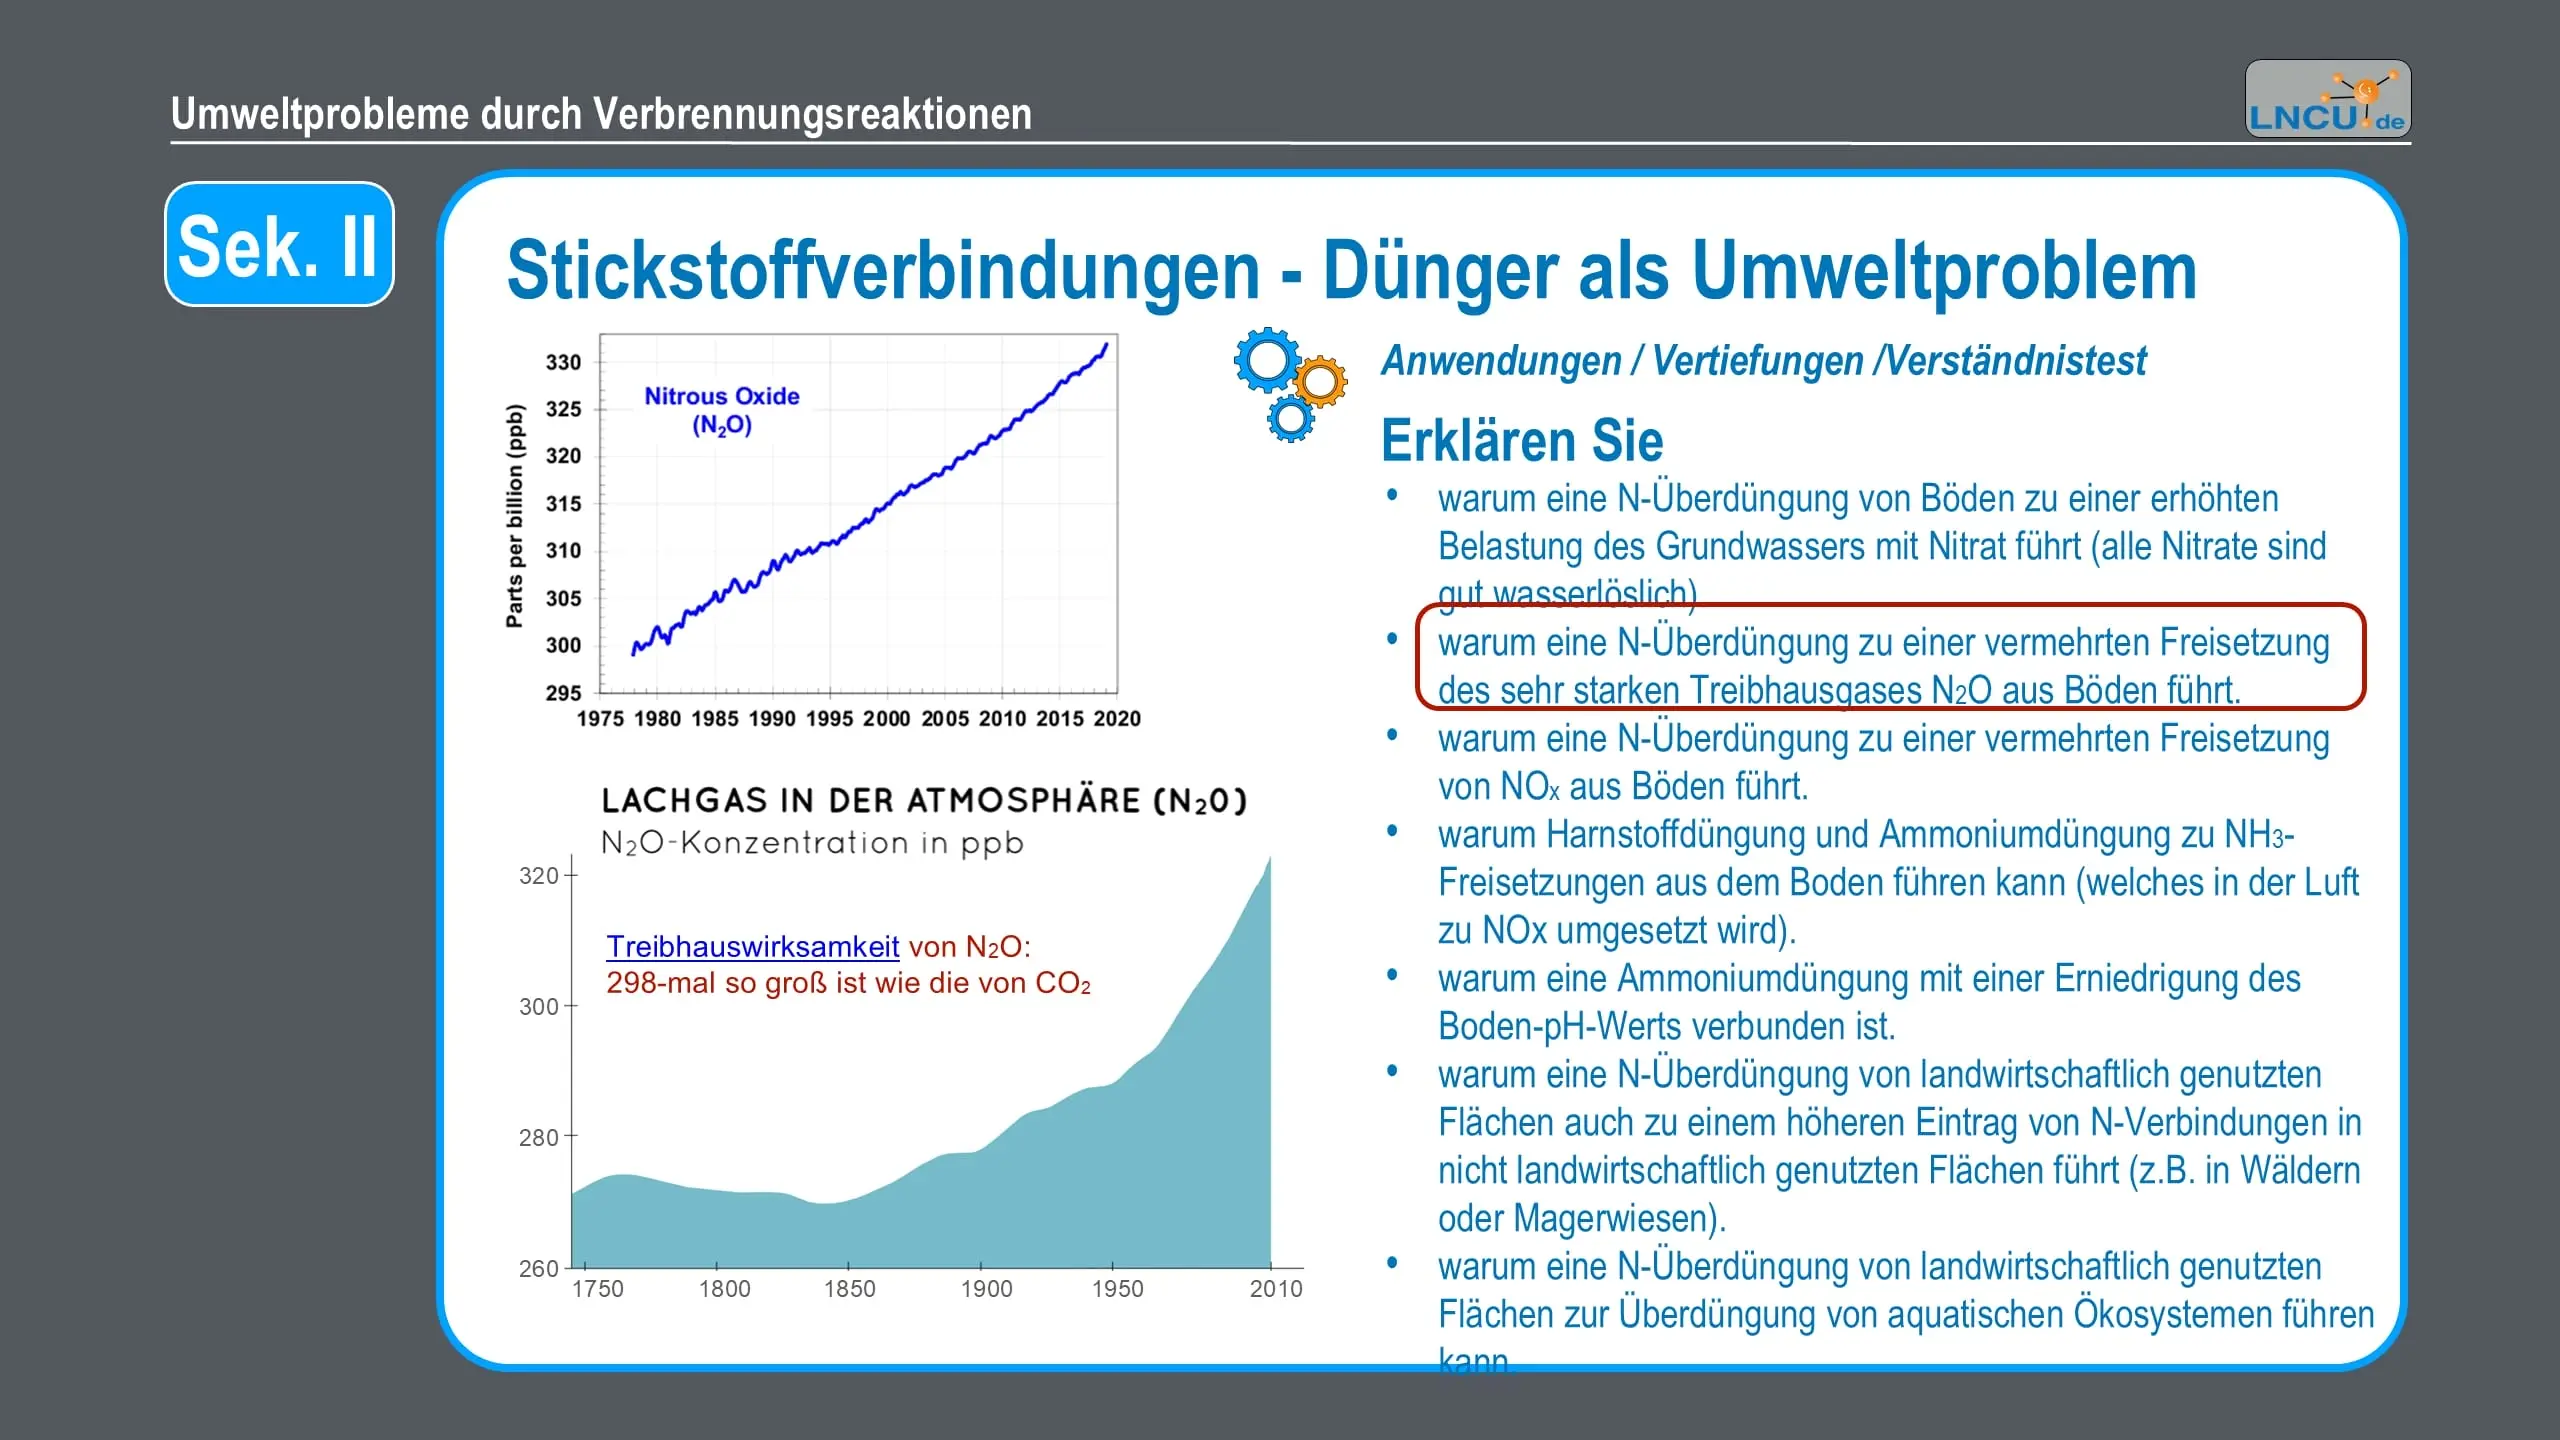Click Anwendungen / Vertiefungen / Verständnistest text
This screenshot has width=2560, height=1440.
tap(1762, 360)
